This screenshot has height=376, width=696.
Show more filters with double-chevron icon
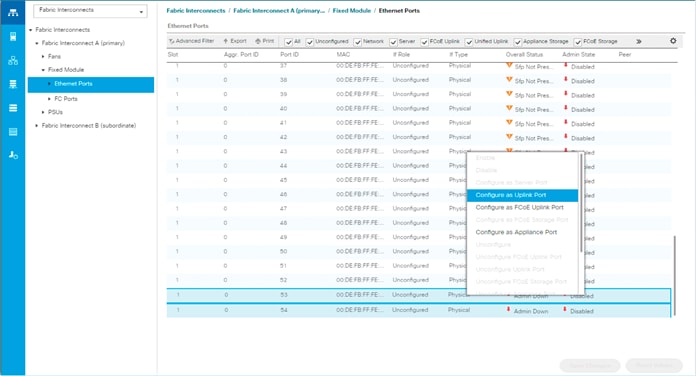[x=639, y=41]
